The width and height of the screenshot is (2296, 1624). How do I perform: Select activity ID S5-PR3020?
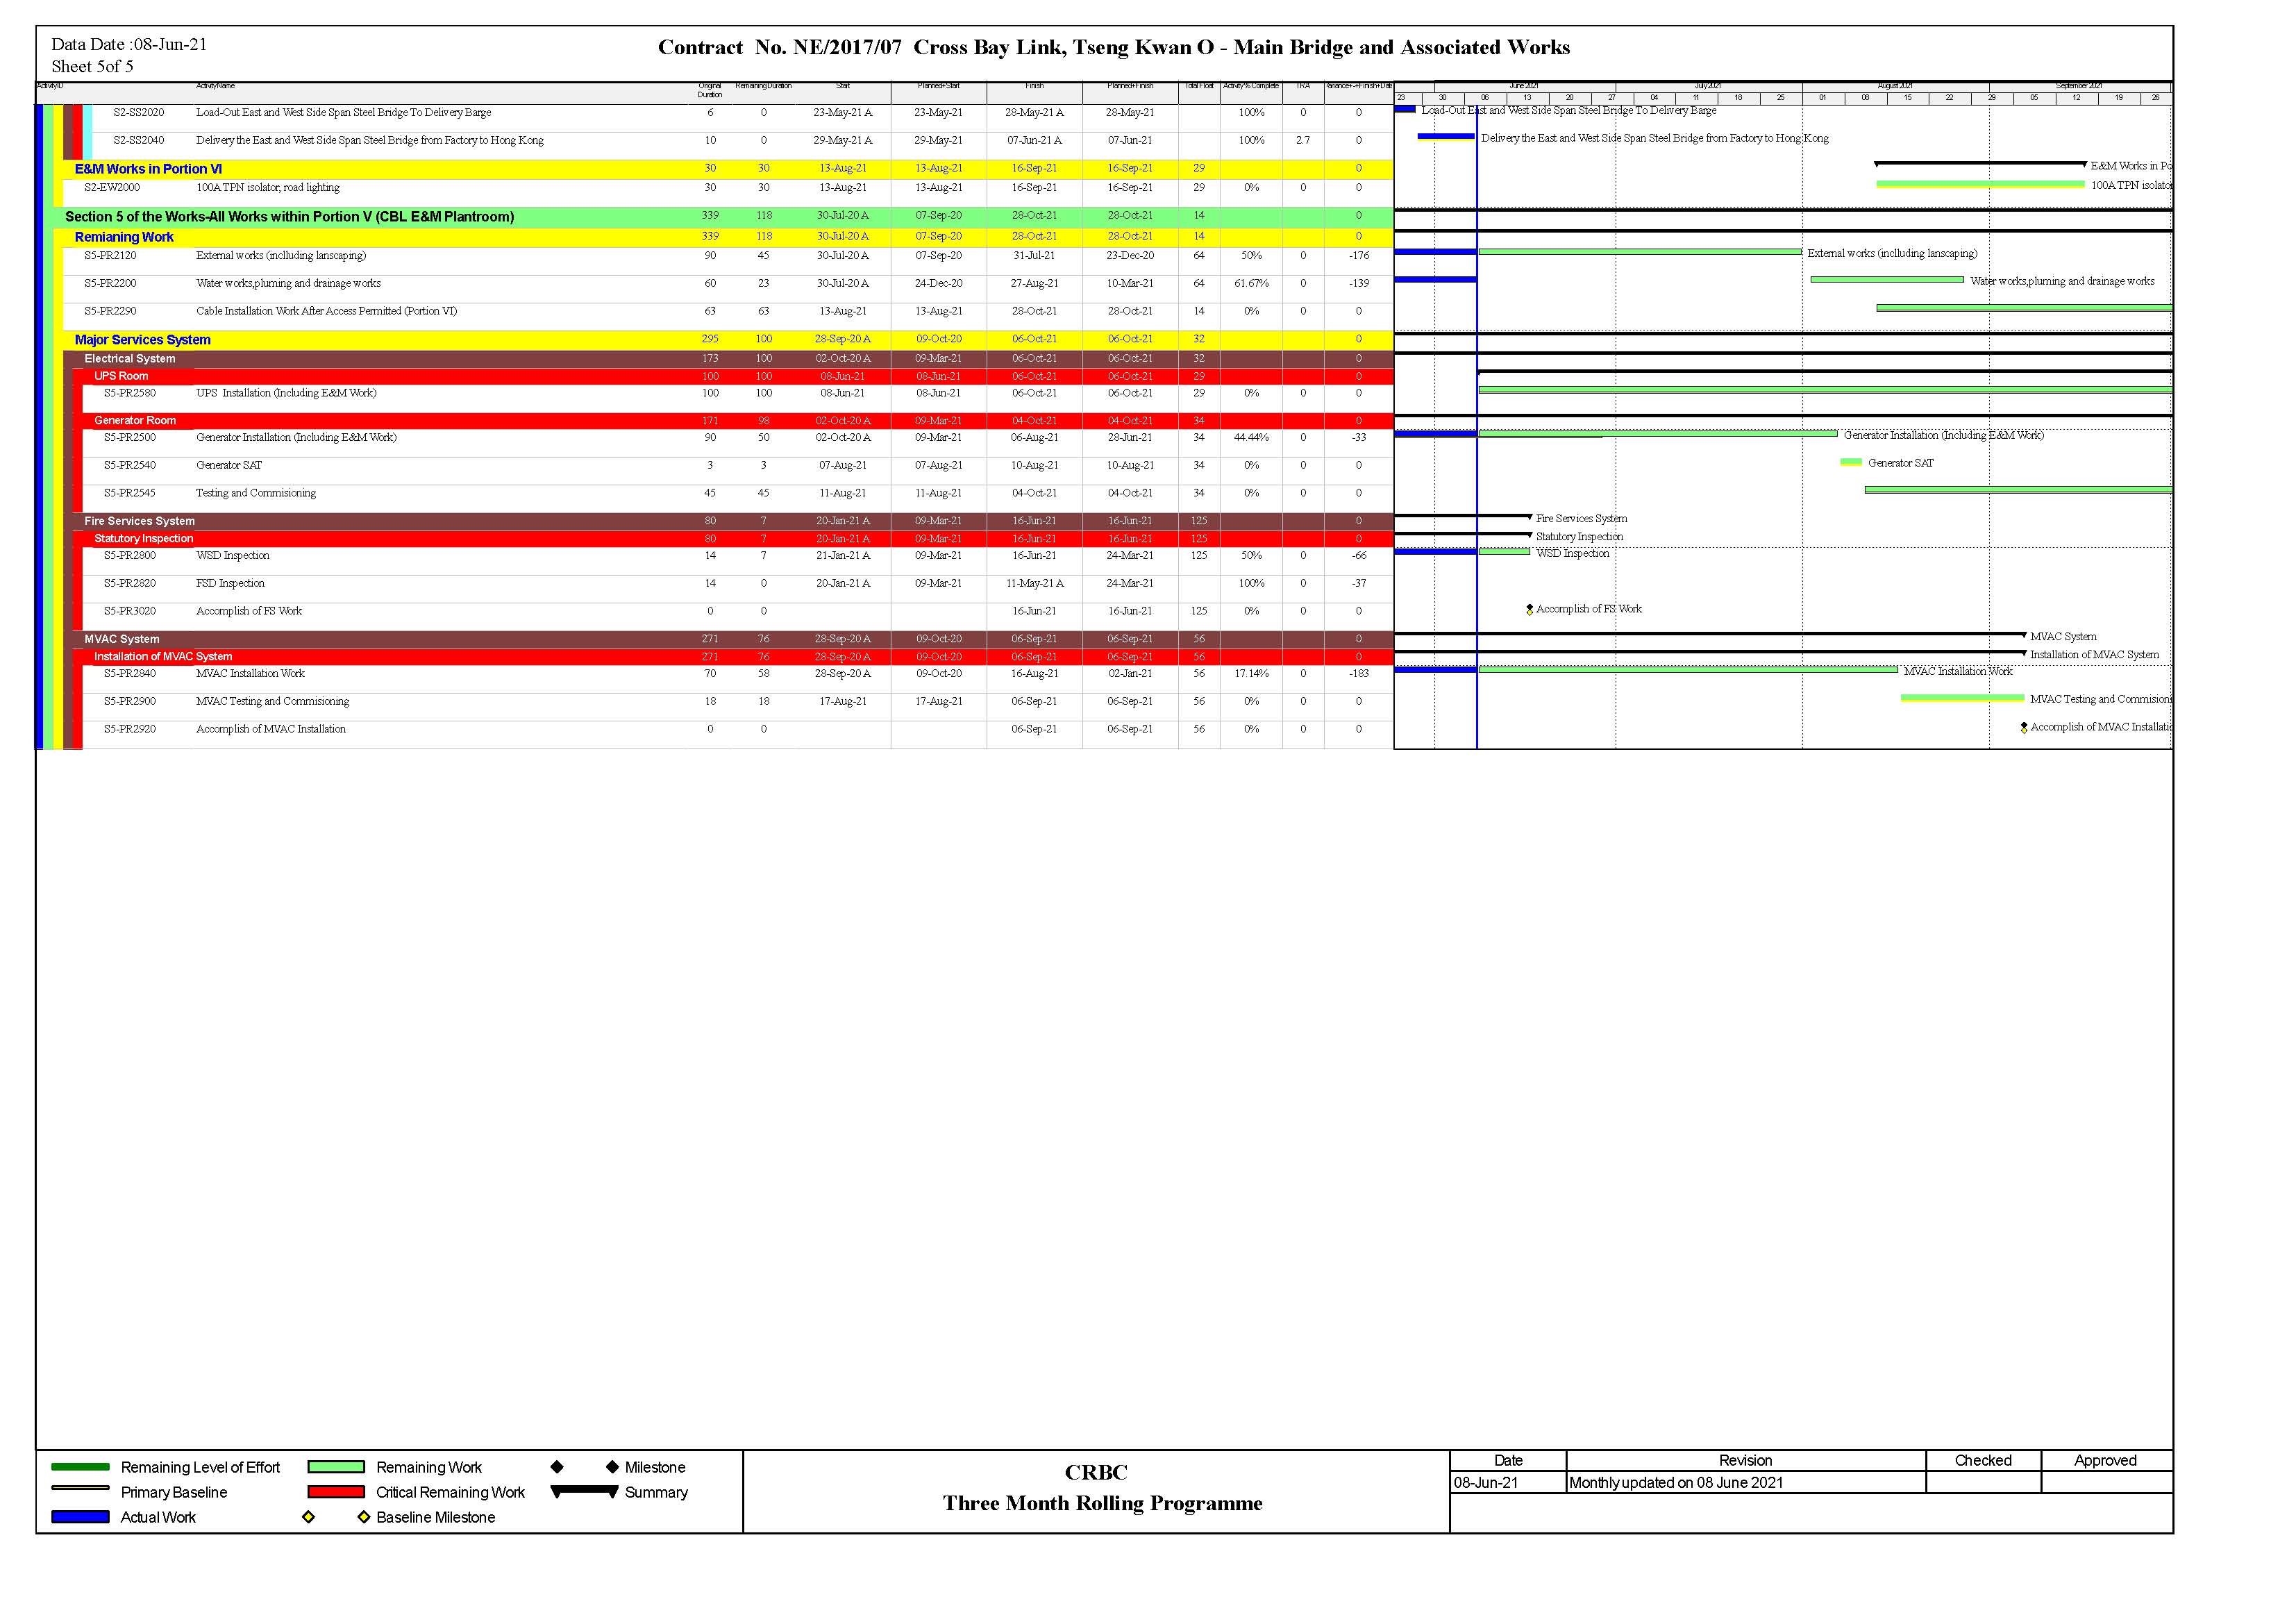130,612
